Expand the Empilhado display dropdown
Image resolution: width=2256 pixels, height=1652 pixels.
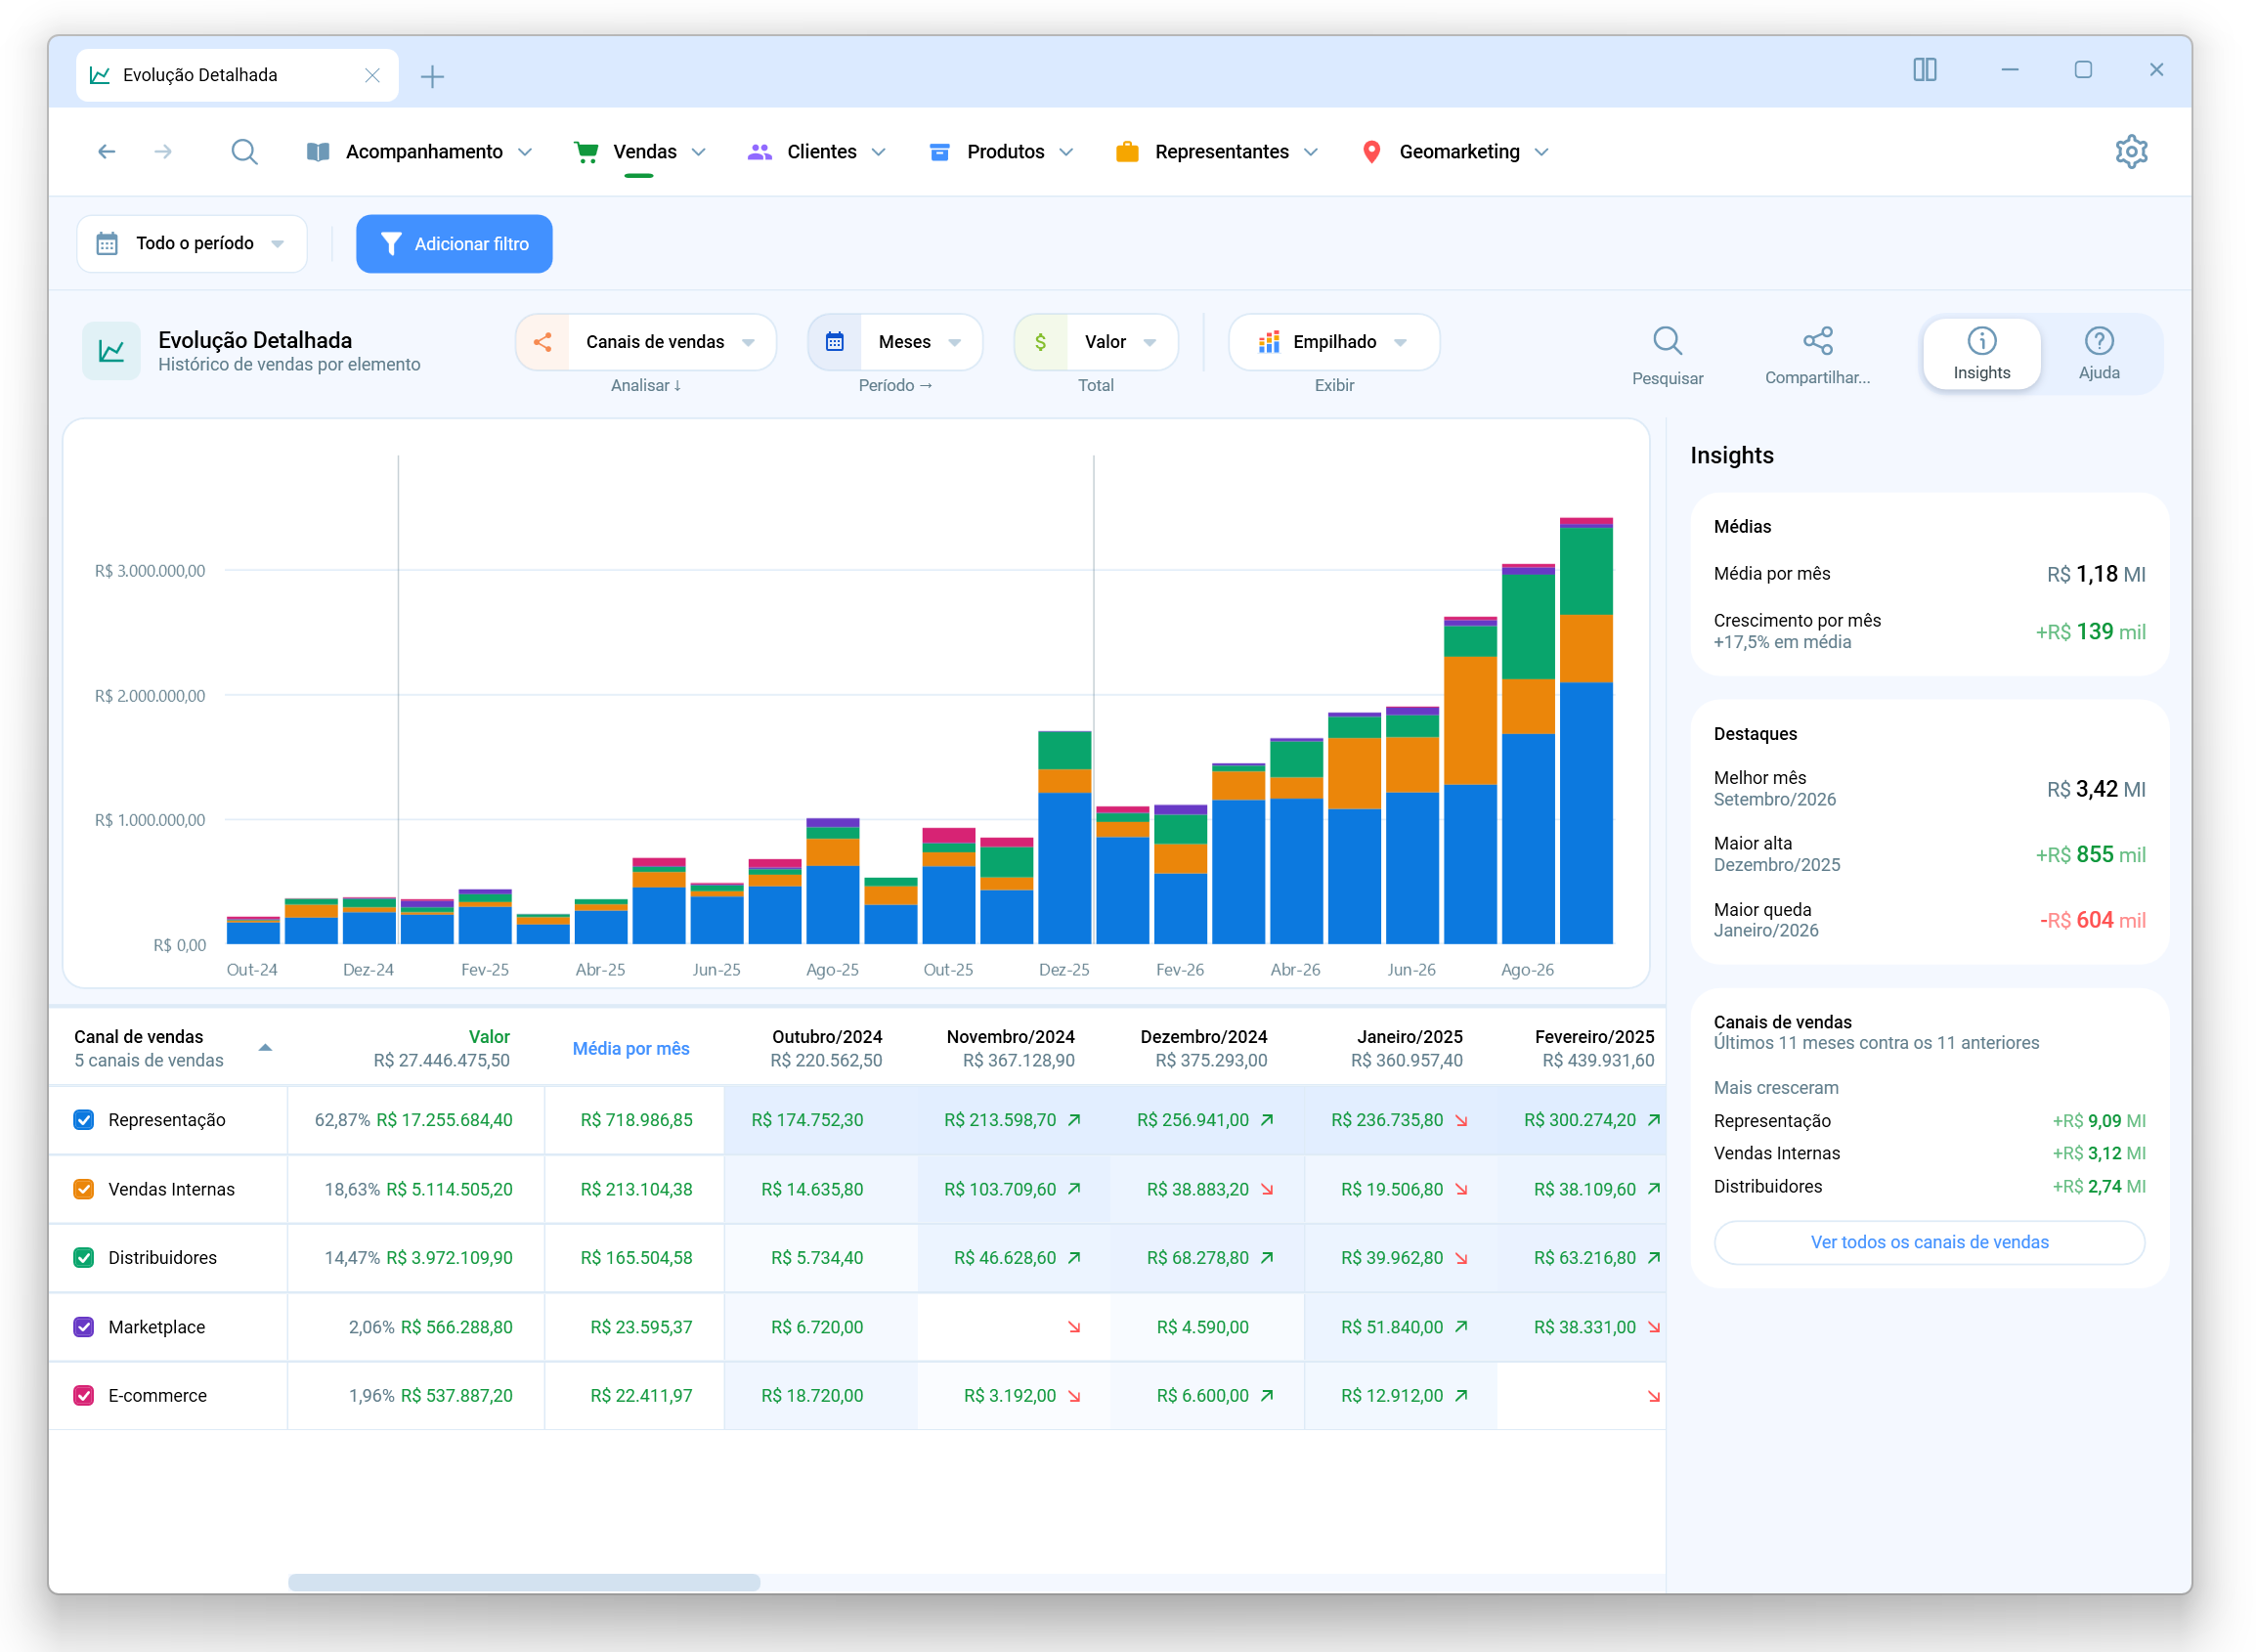coord(1334,342)
